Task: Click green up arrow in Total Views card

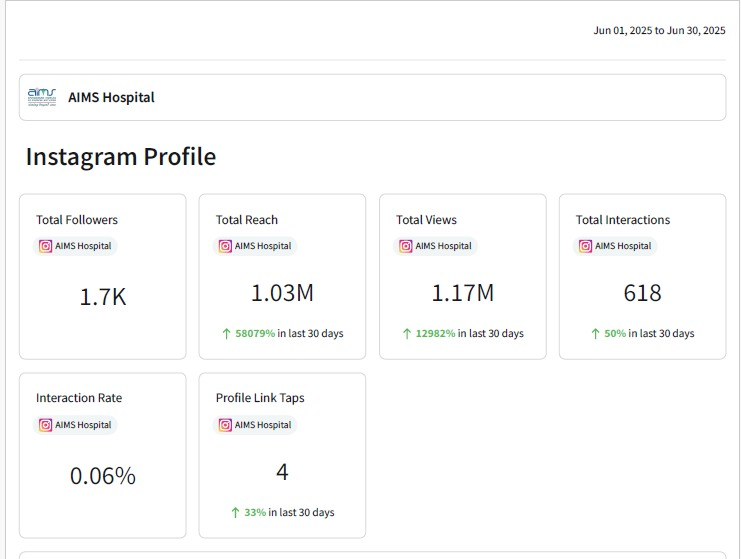Action: tap(407, 334)
